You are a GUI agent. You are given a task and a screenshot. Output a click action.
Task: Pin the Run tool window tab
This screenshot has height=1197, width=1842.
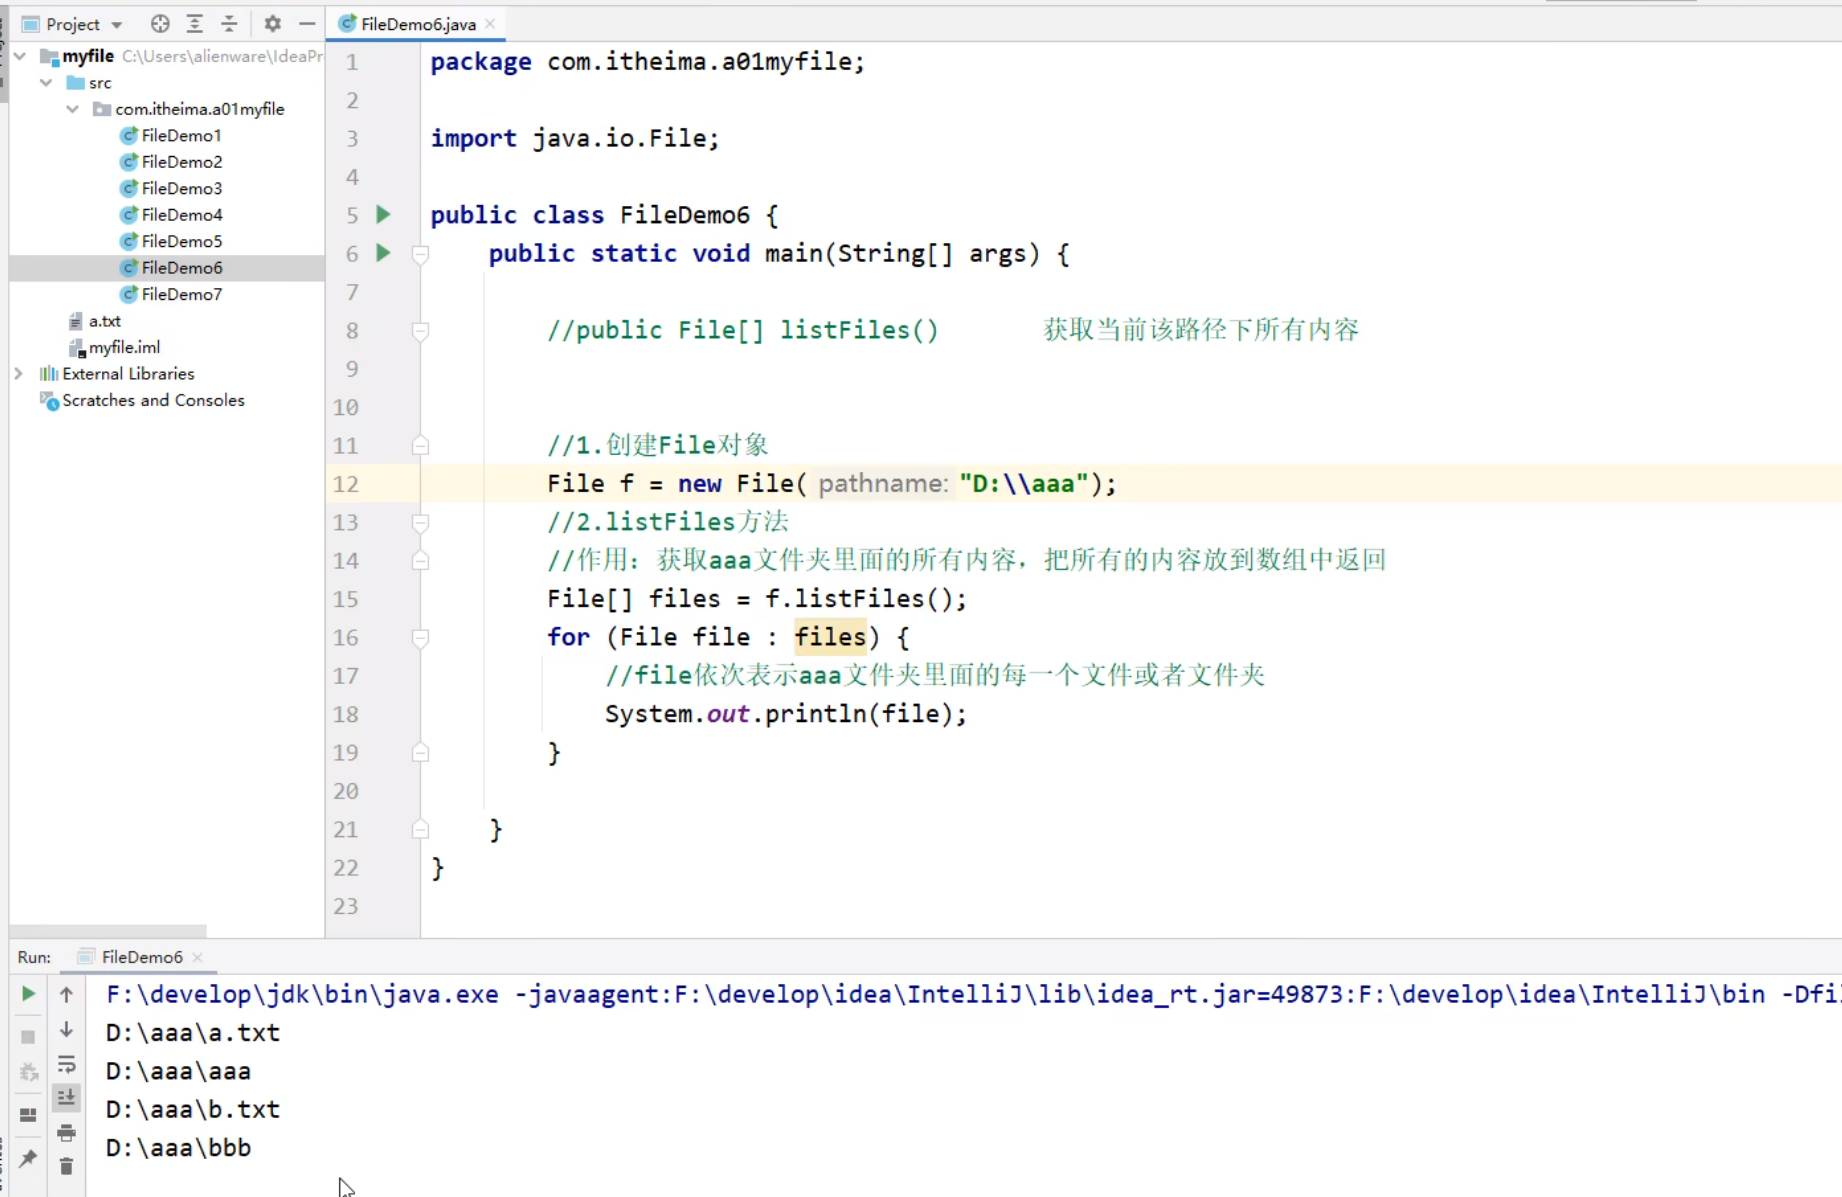click(x=27, y=1160)
